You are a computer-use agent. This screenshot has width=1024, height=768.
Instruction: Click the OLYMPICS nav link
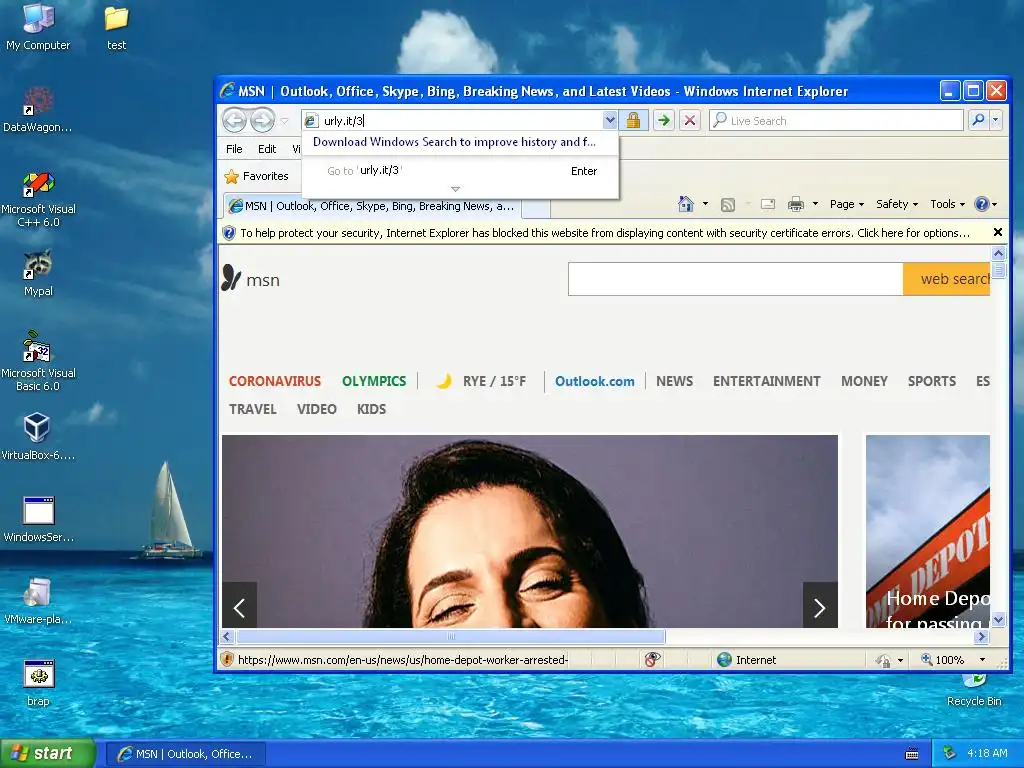point(374,381)
